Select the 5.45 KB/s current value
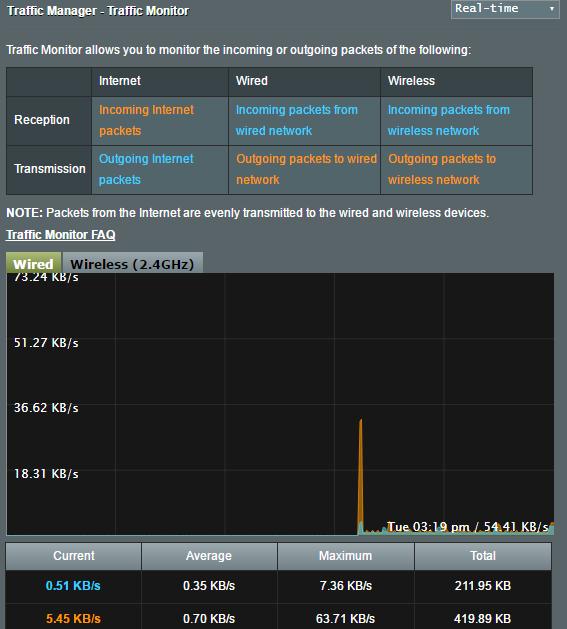The width and height of the screenshot is (567, 629). click(x=73, y=619)
